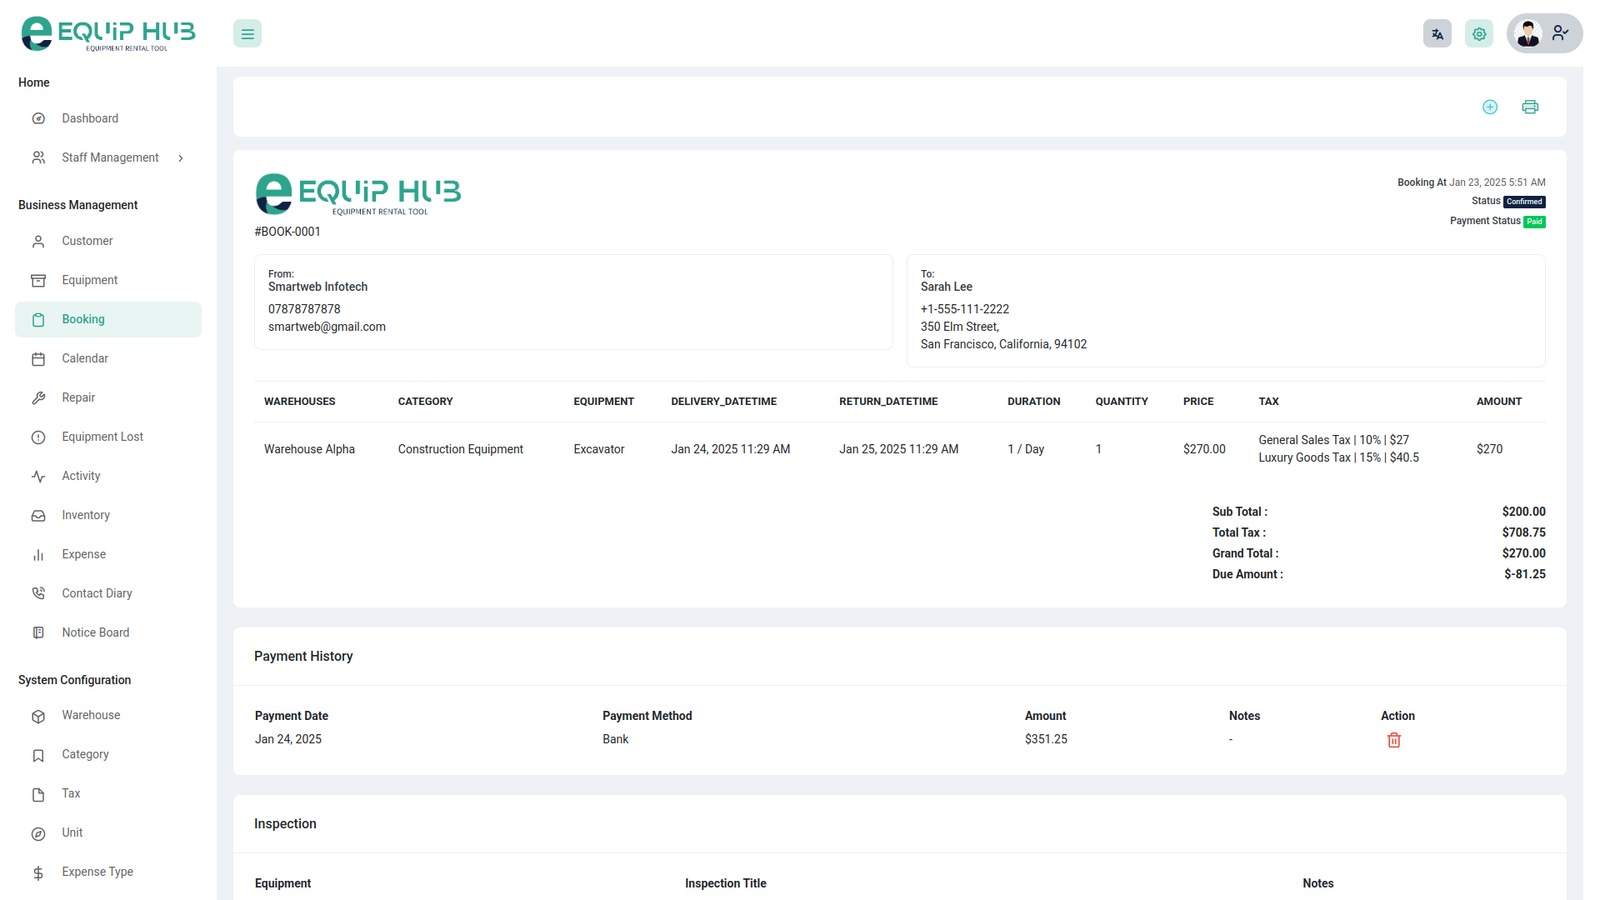
Task: Open the settings gear icon
Action: point(1479,34)
